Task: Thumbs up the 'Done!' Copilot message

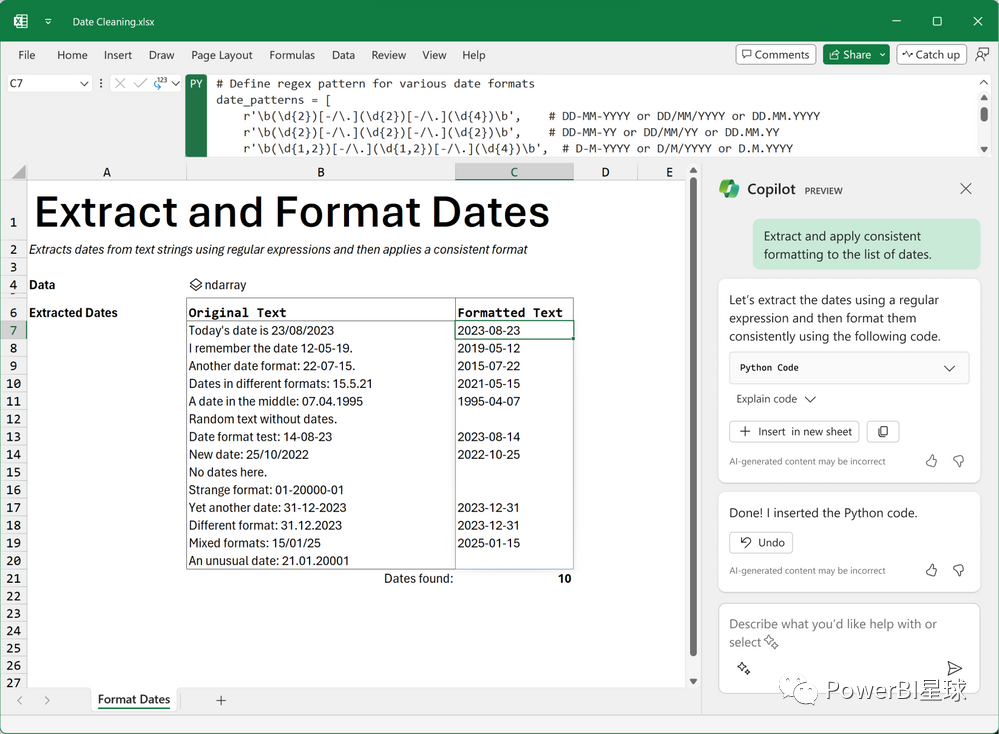Action: pyautogui.click(x=931, y=570)
